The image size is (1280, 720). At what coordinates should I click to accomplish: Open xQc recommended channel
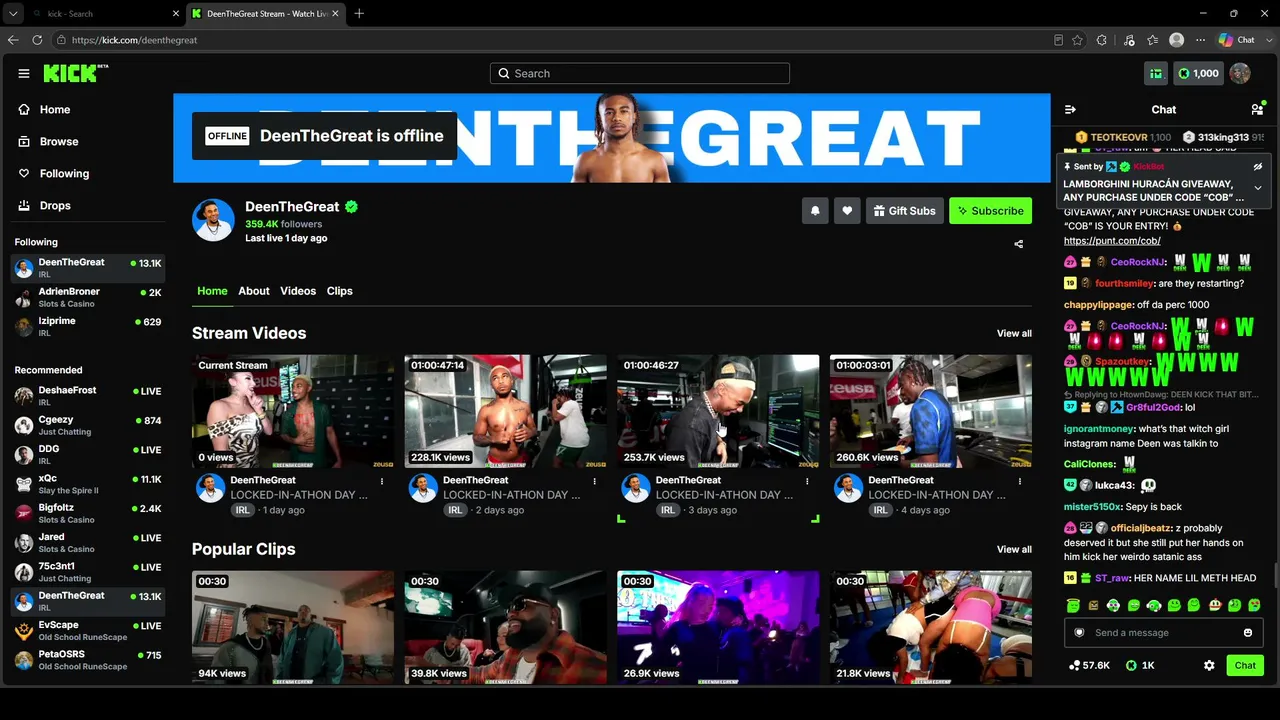(x=87, y=484)
